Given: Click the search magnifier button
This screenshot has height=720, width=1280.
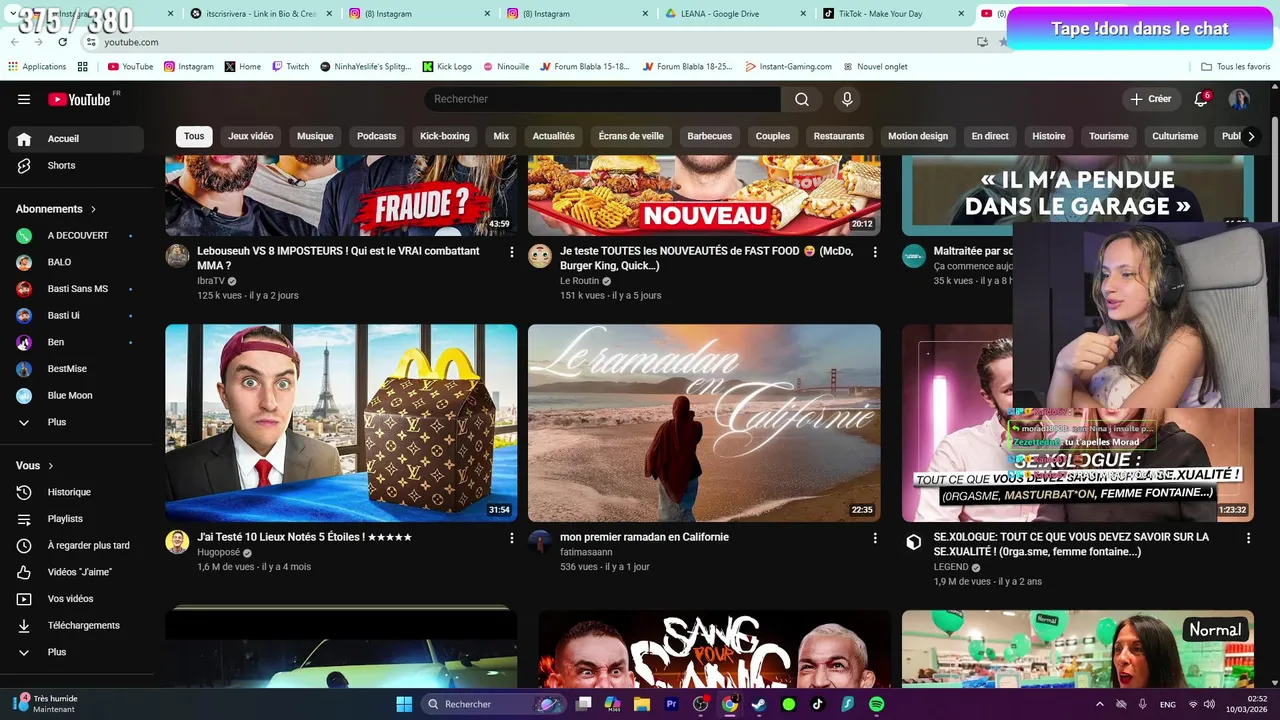Looking at the screenshot, I should (802, 99).
